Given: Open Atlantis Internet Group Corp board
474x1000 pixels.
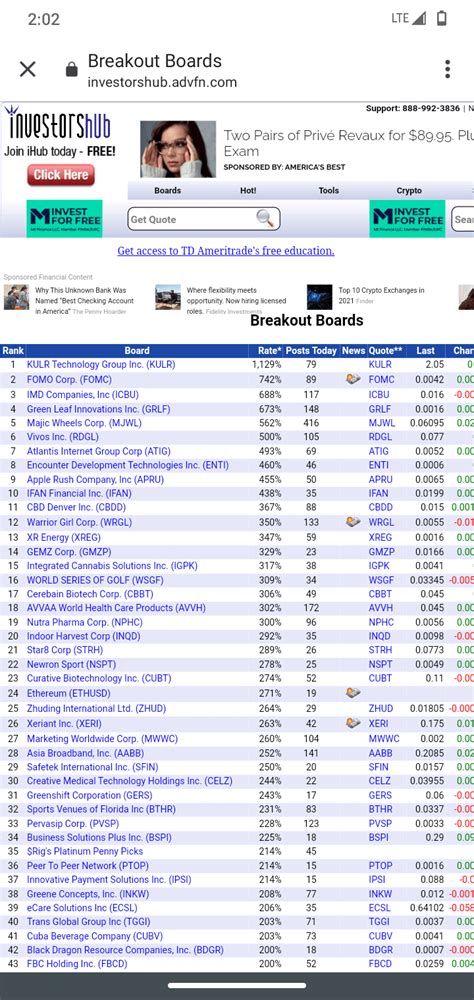Looking at the screenshot, I should tap(99, 451).
